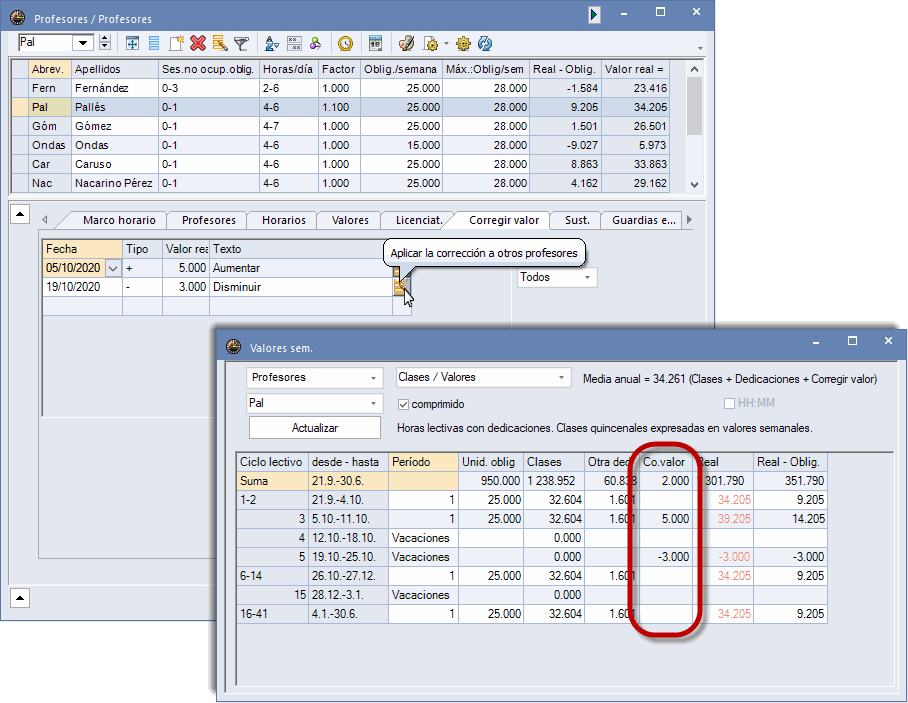The image size is (908, 703).
Task: Click the Apellidos column header
Action: point(115,69)
